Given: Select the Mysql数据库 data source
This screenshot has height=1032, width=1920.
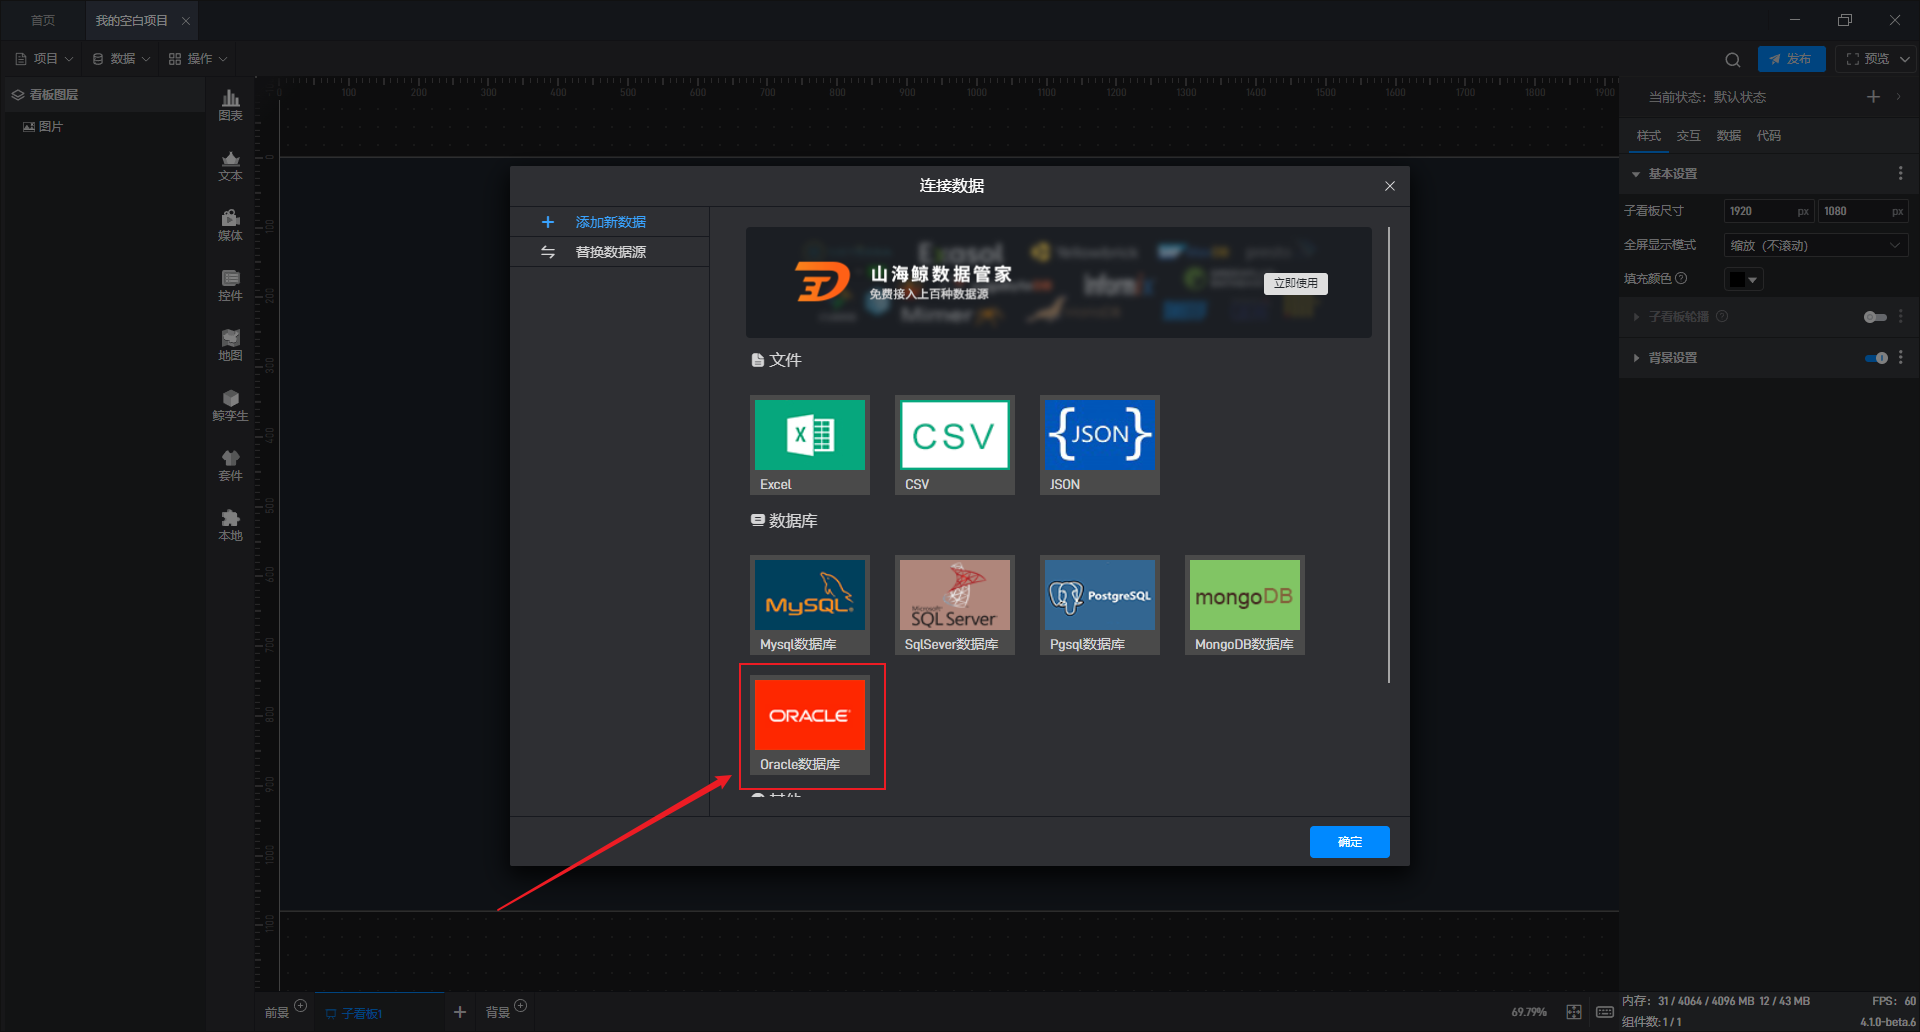Looking at the screenshot, I should pos(810,605).
